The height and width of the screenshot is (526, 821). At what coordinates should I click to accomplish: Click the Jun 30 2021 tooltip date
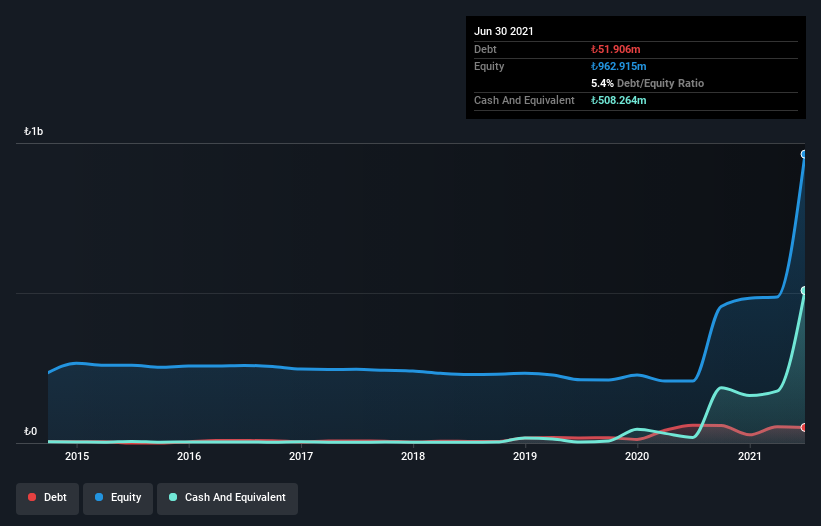coord(504,31)
